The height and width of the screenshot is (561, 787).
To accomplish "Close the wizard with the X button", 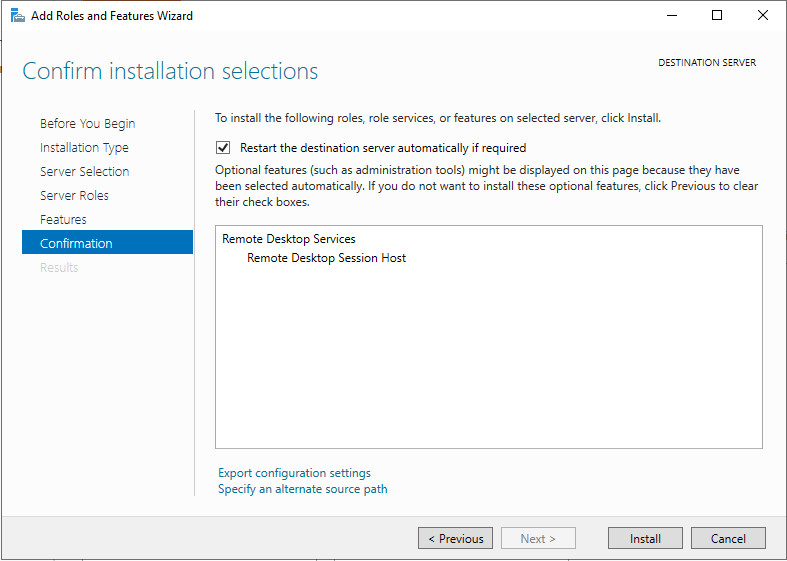I will pyautogui.click(x=763, y=16).
